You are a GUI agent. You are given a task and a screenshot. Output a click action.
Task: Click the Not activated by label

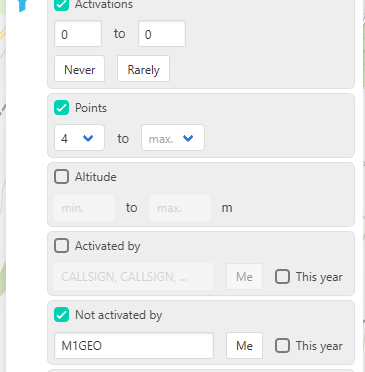point(119,315)
